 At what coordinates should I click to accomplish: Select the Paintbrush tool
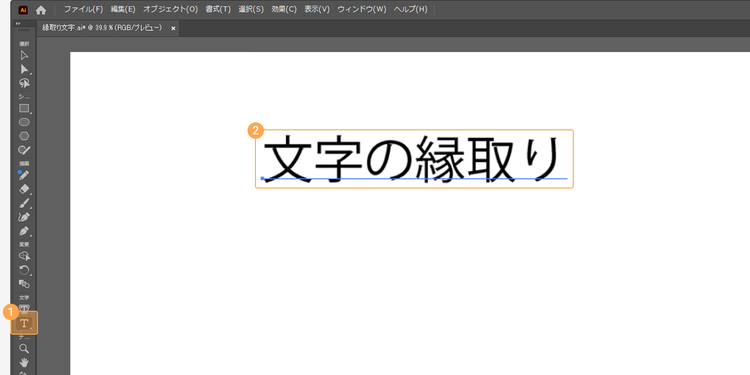point(24,203)
